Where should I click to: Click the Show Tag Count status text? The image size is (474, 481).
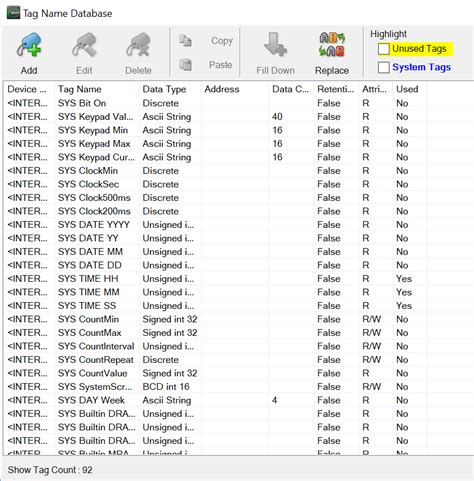pyautogui.click(x=50, y=470)
